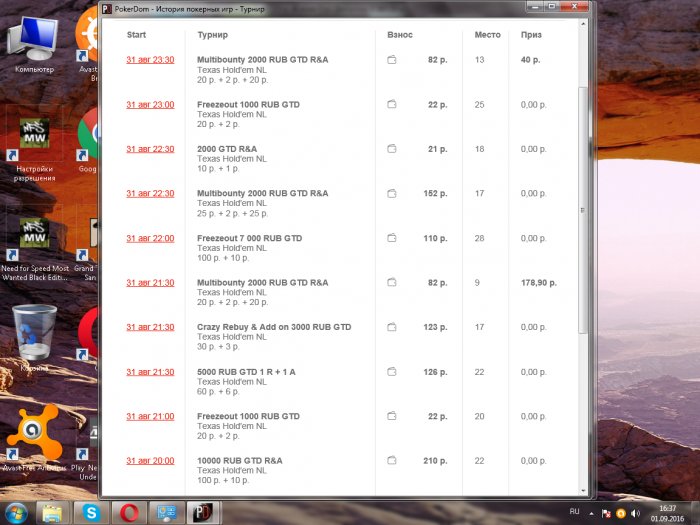The height and width of the screenshot is (525, 700).
Task: Open 31 авг 23:00 tournament link
Action: click(150, 104)
